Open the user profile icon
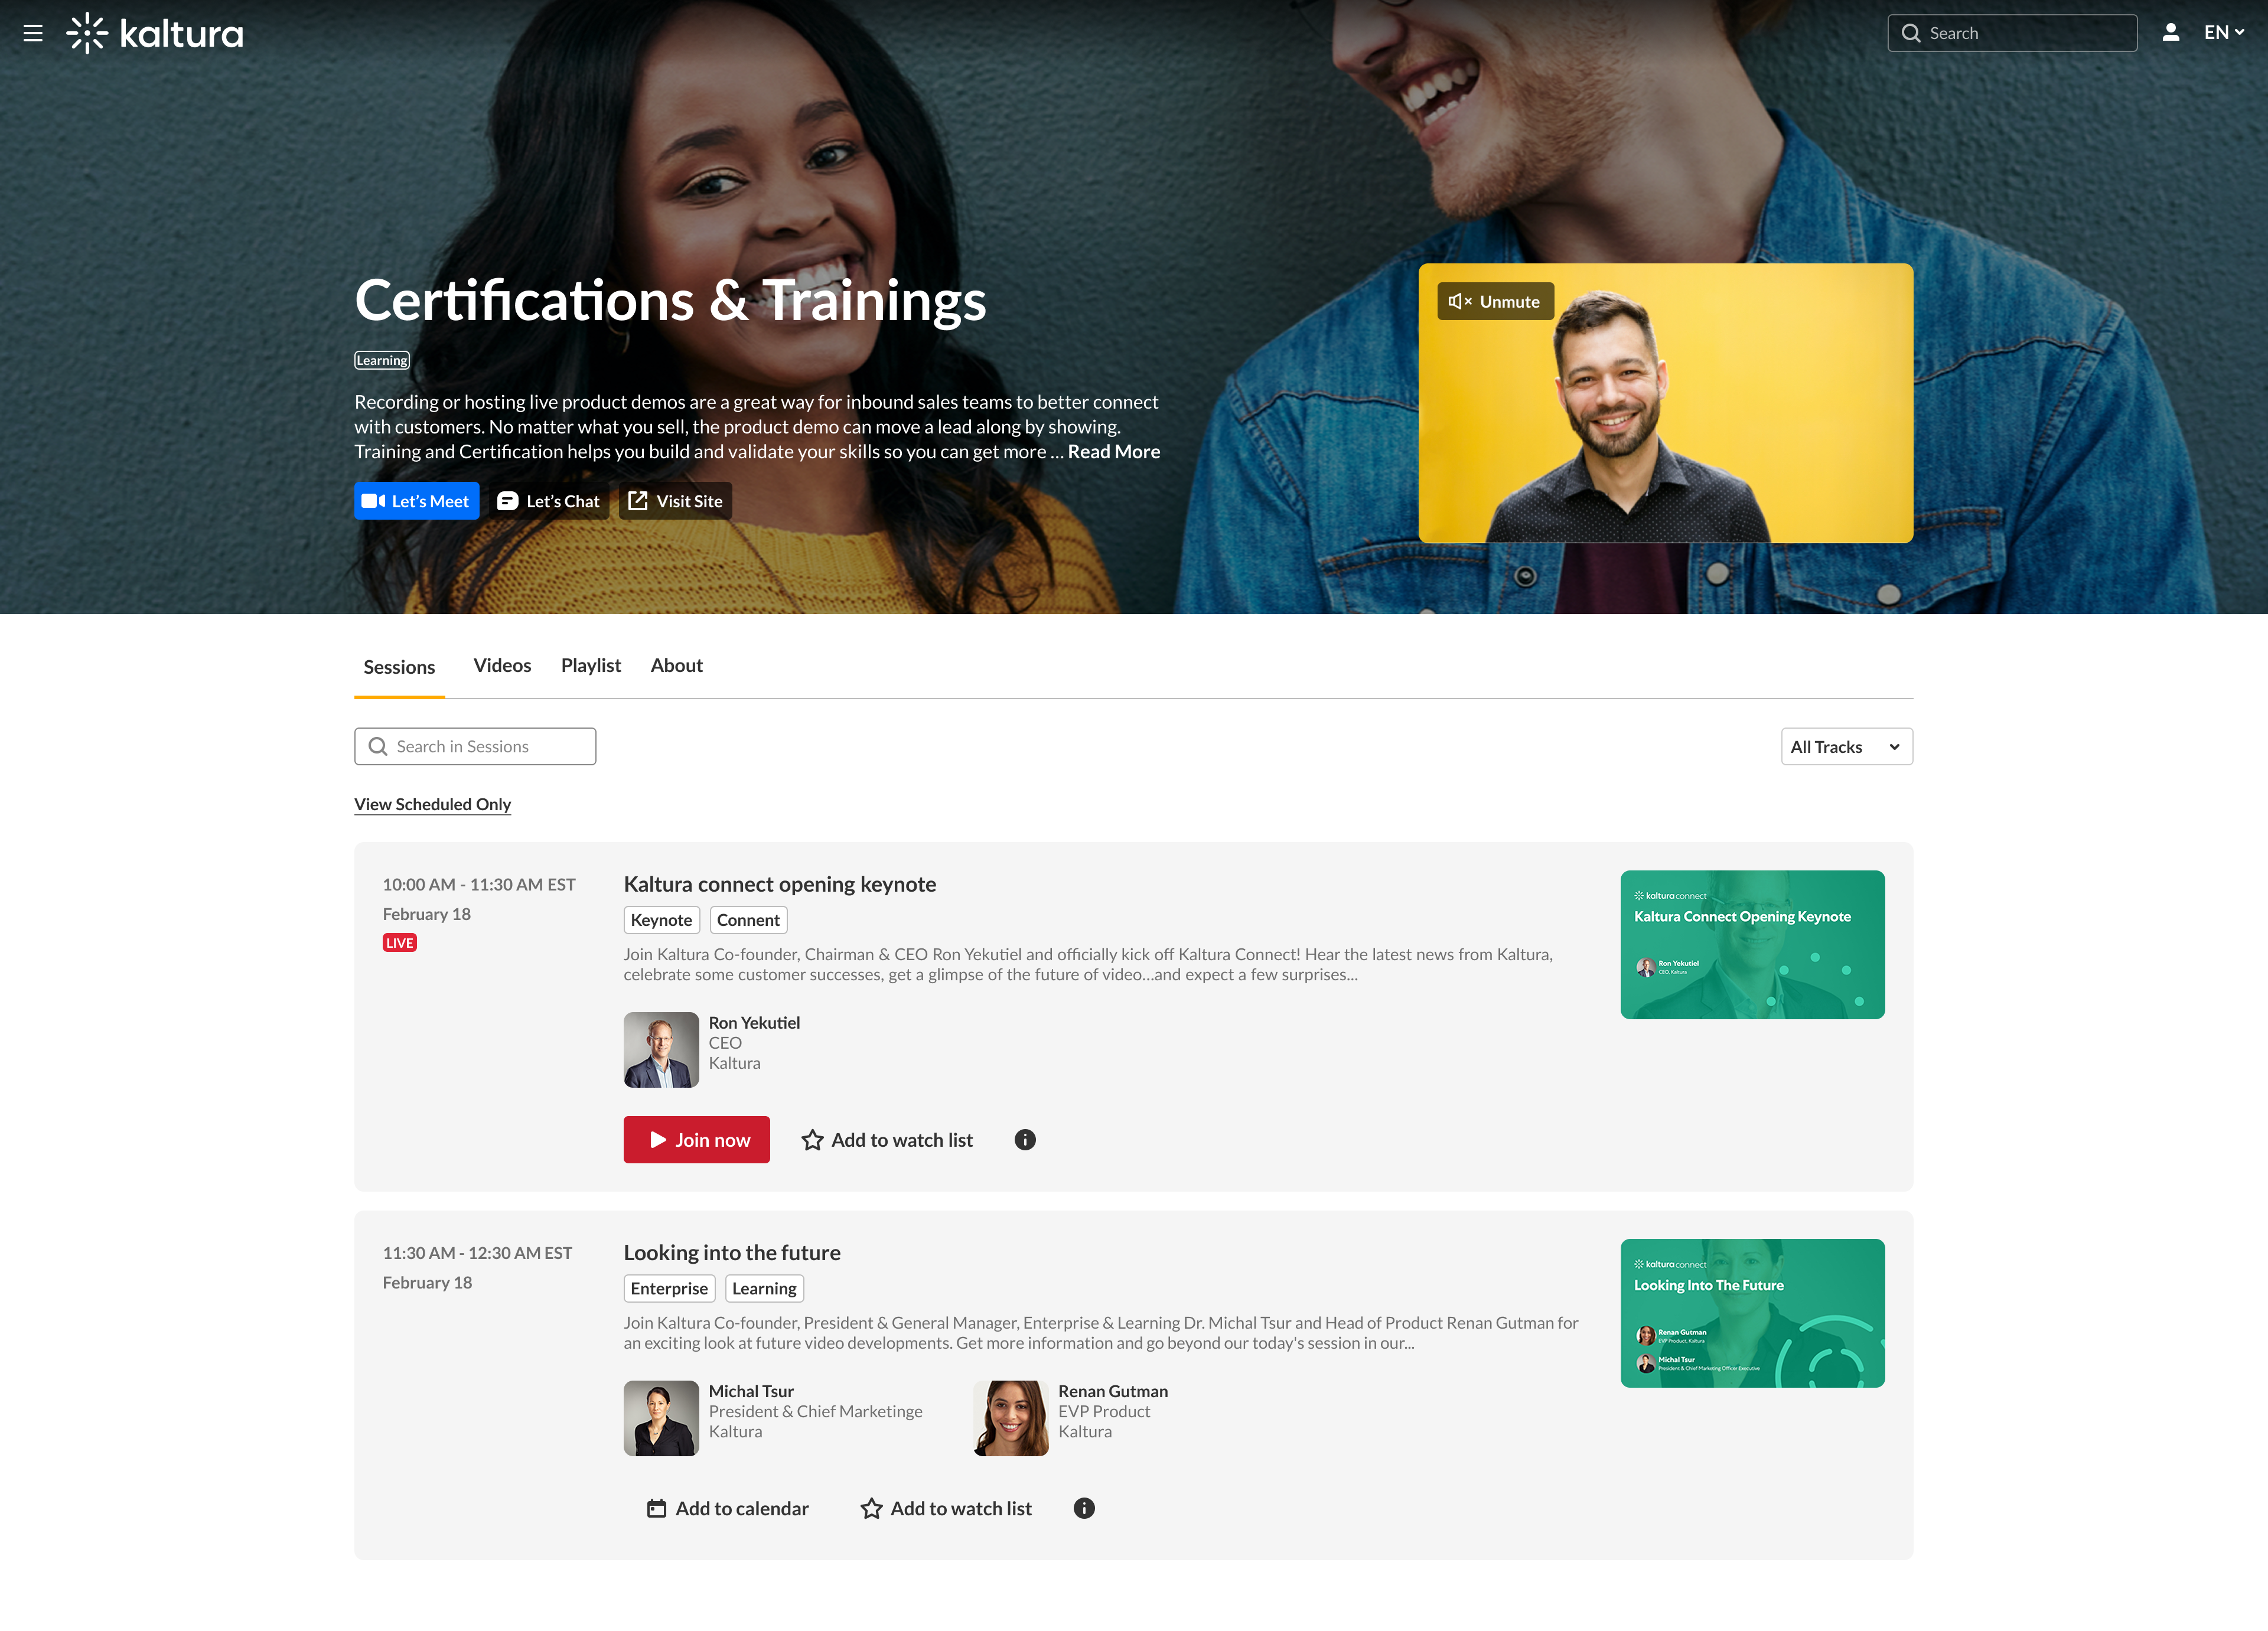2268x1631 pixels. (2170, 33)
